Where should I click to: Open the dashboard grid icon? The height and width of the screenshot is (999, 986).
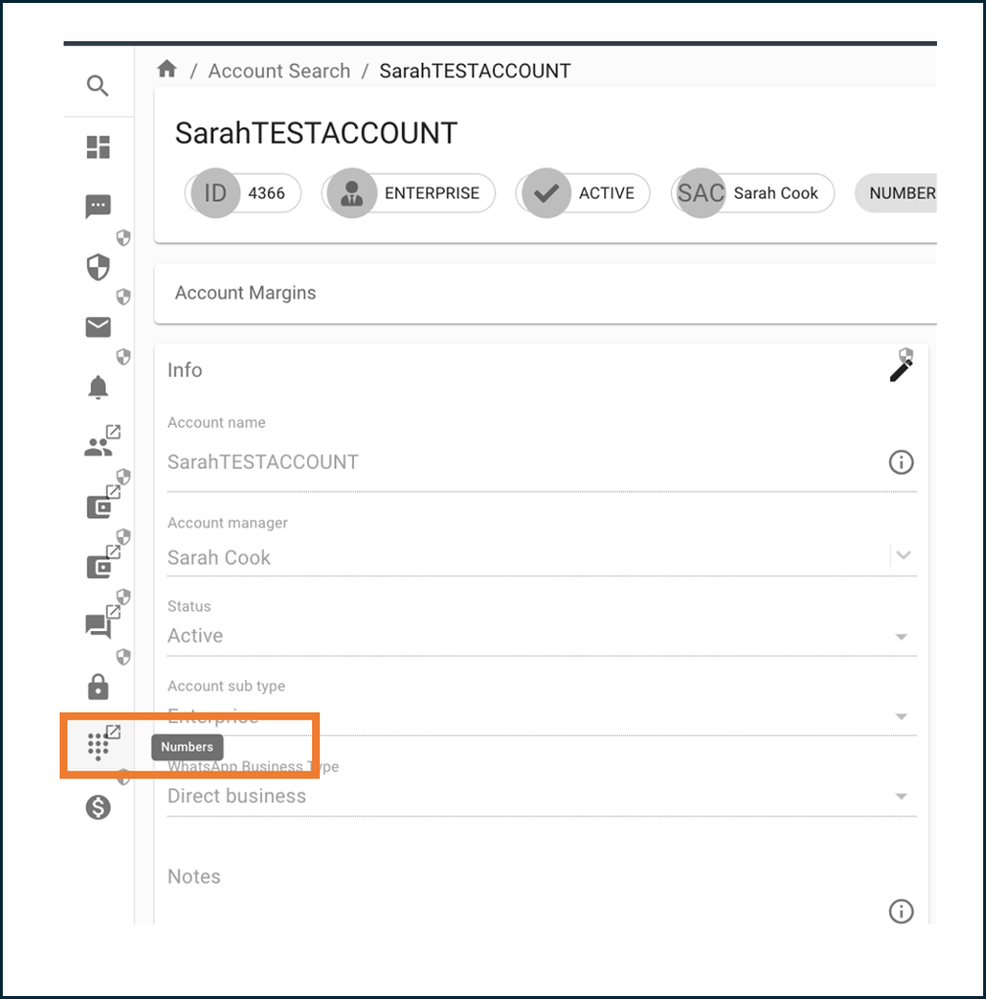(98, 147)
